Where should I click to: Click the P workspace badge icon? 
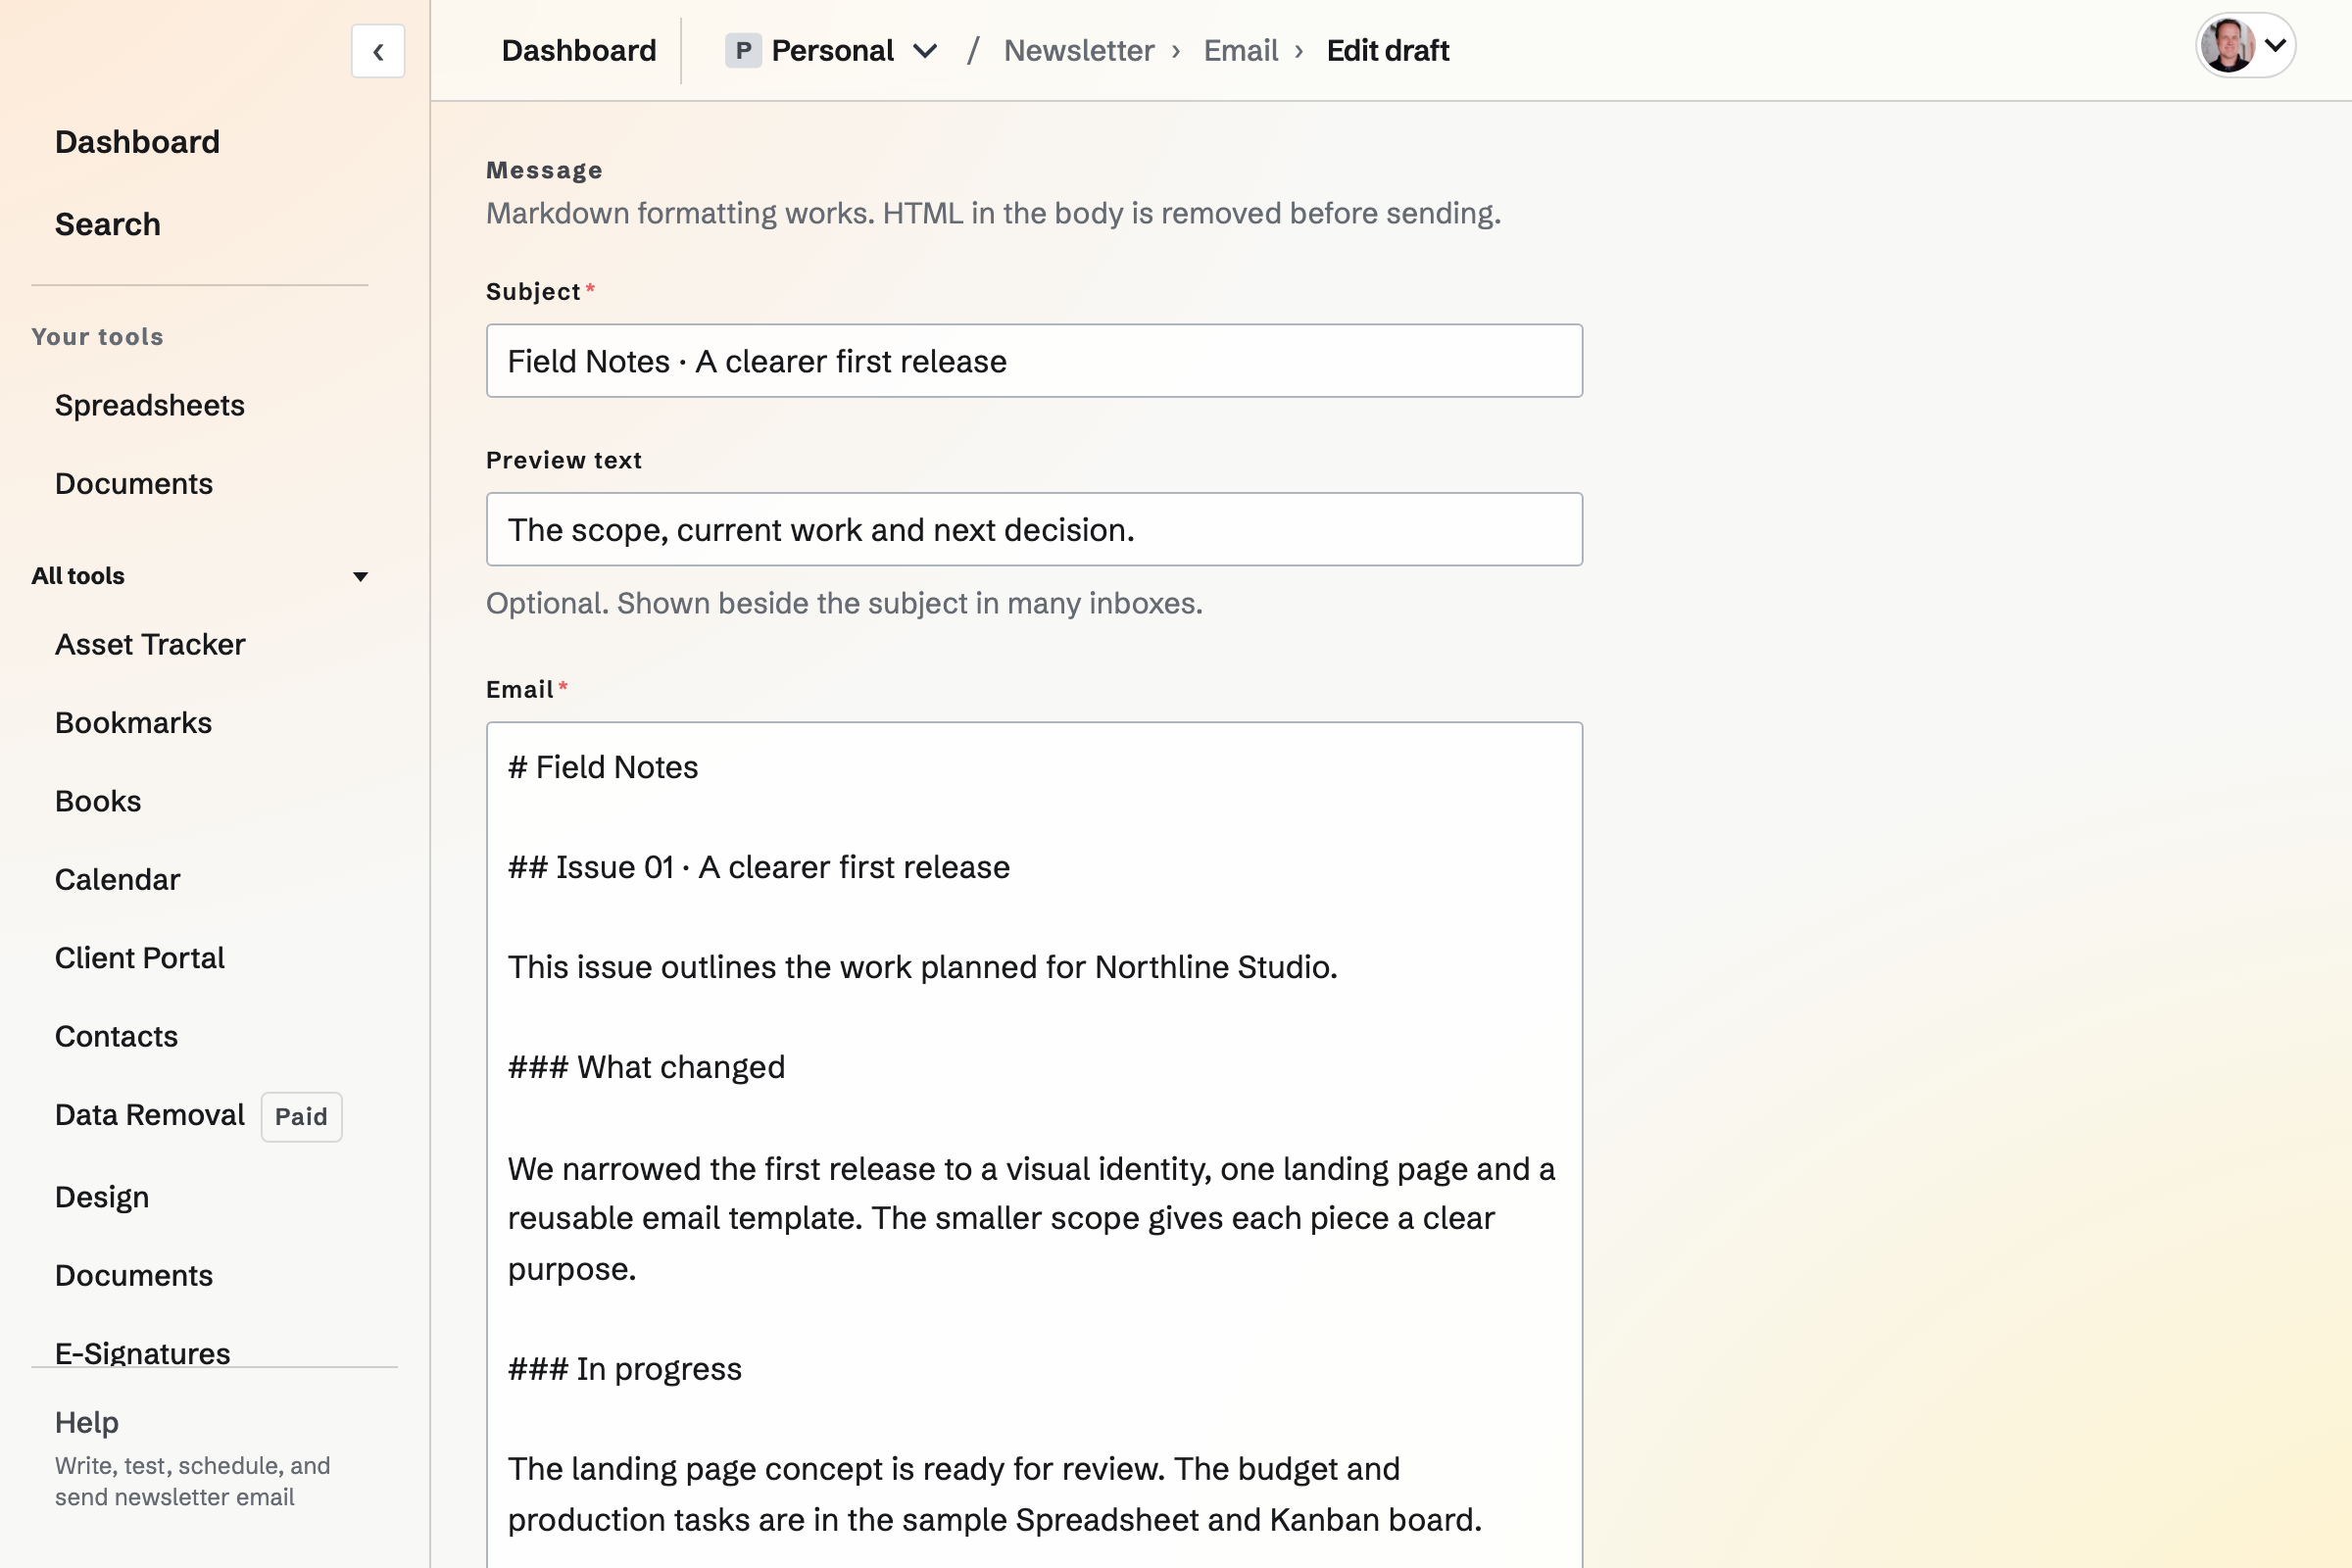tap(743, 51)
